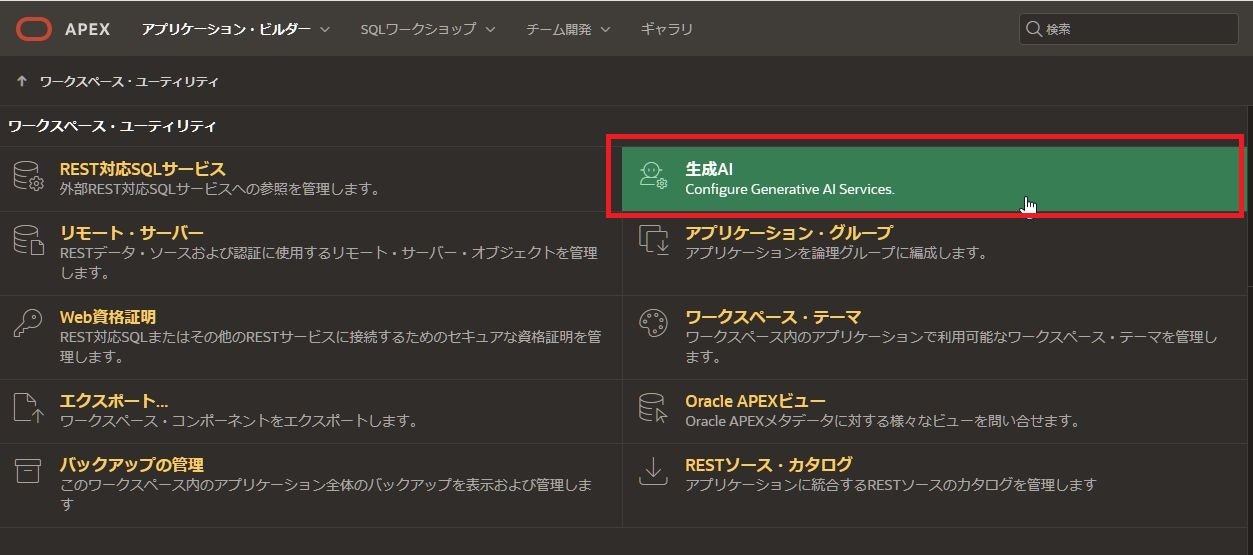Open the バックアップの管理 link
Image resolution: width=1253 pixels, height=555 pixels.
[132, 464]
